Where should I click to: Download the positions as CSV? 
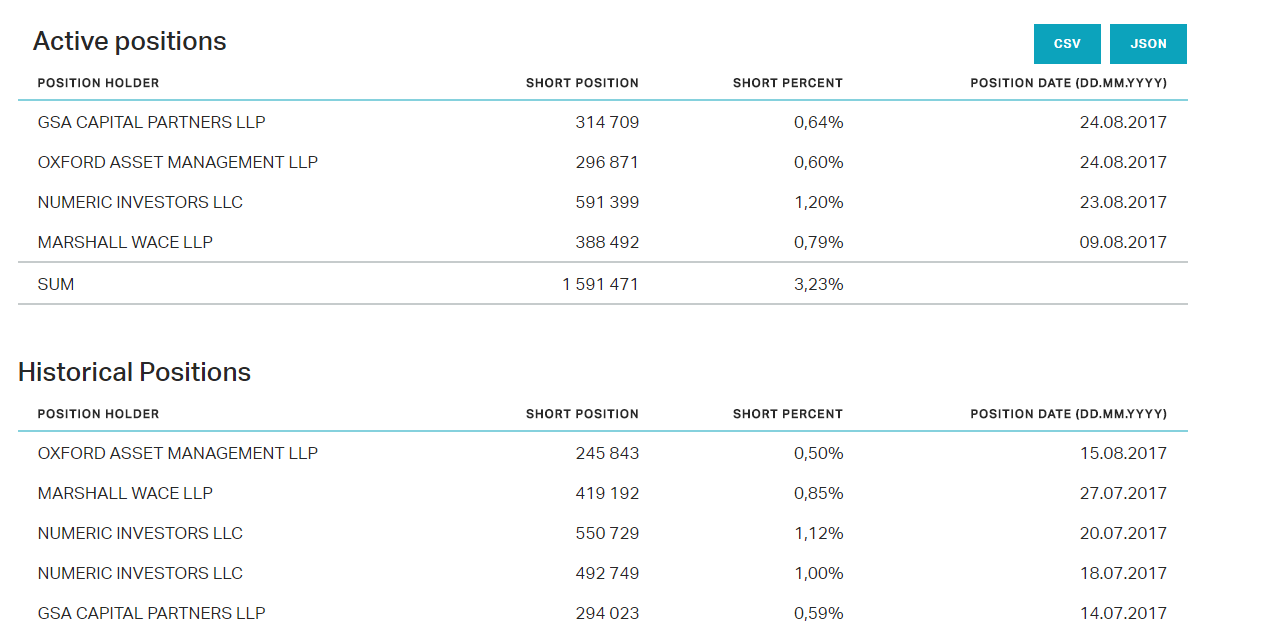(1067, 44)
